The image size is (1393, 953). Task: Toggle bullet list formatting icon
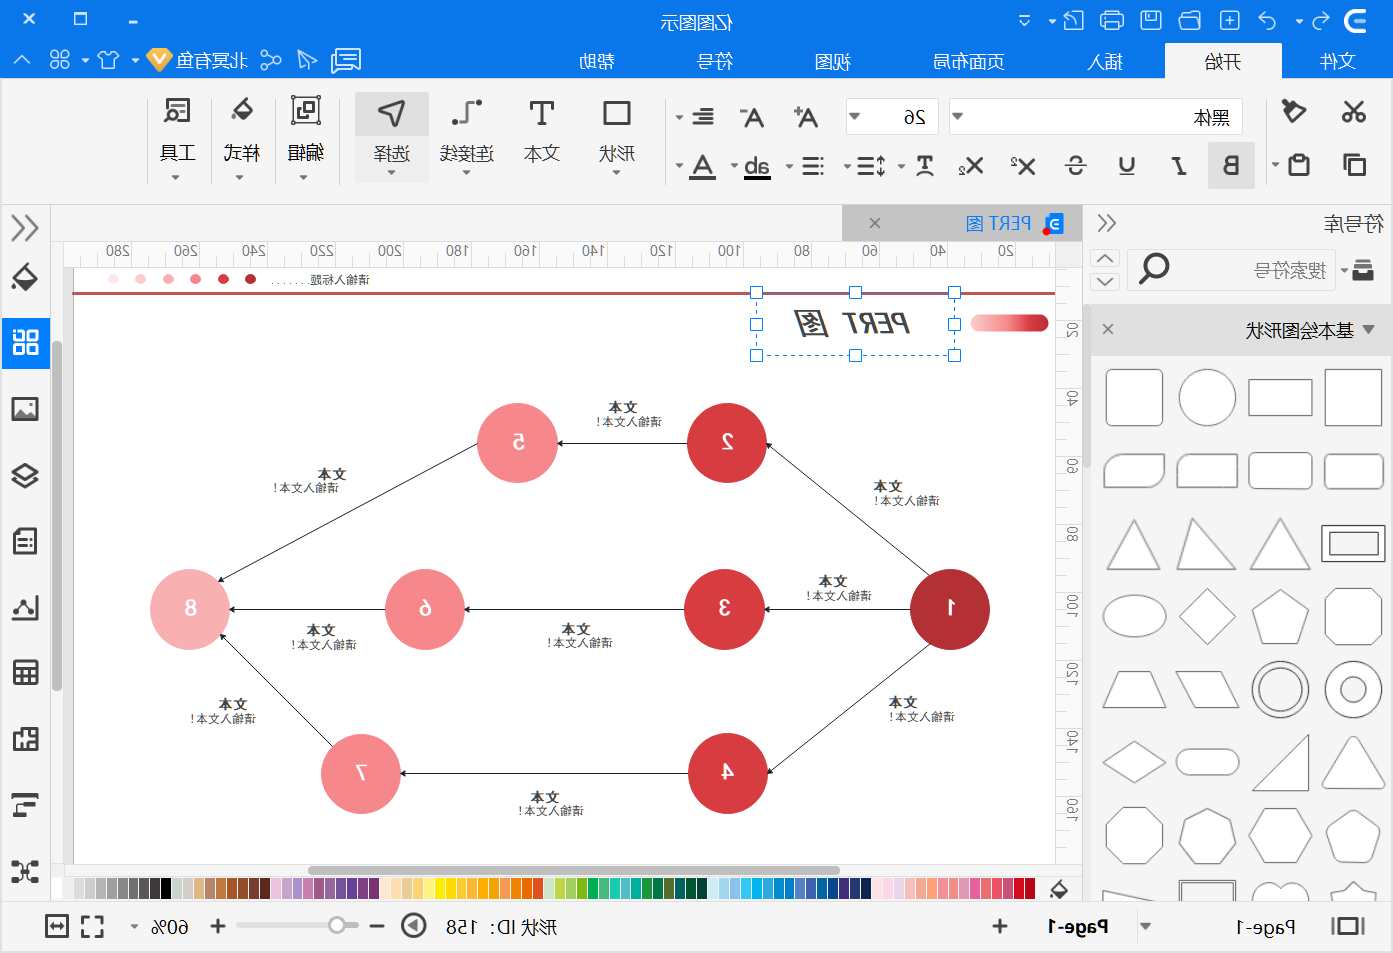point(813,166)
